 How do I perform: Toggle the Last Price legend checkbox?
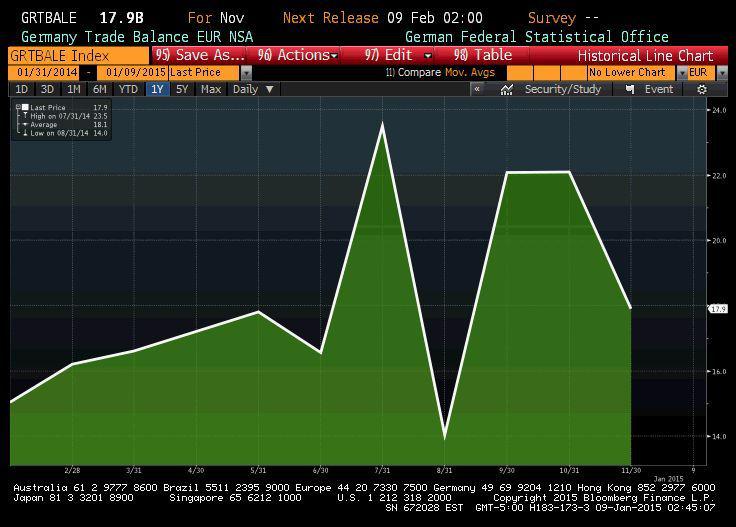(26, 107)
